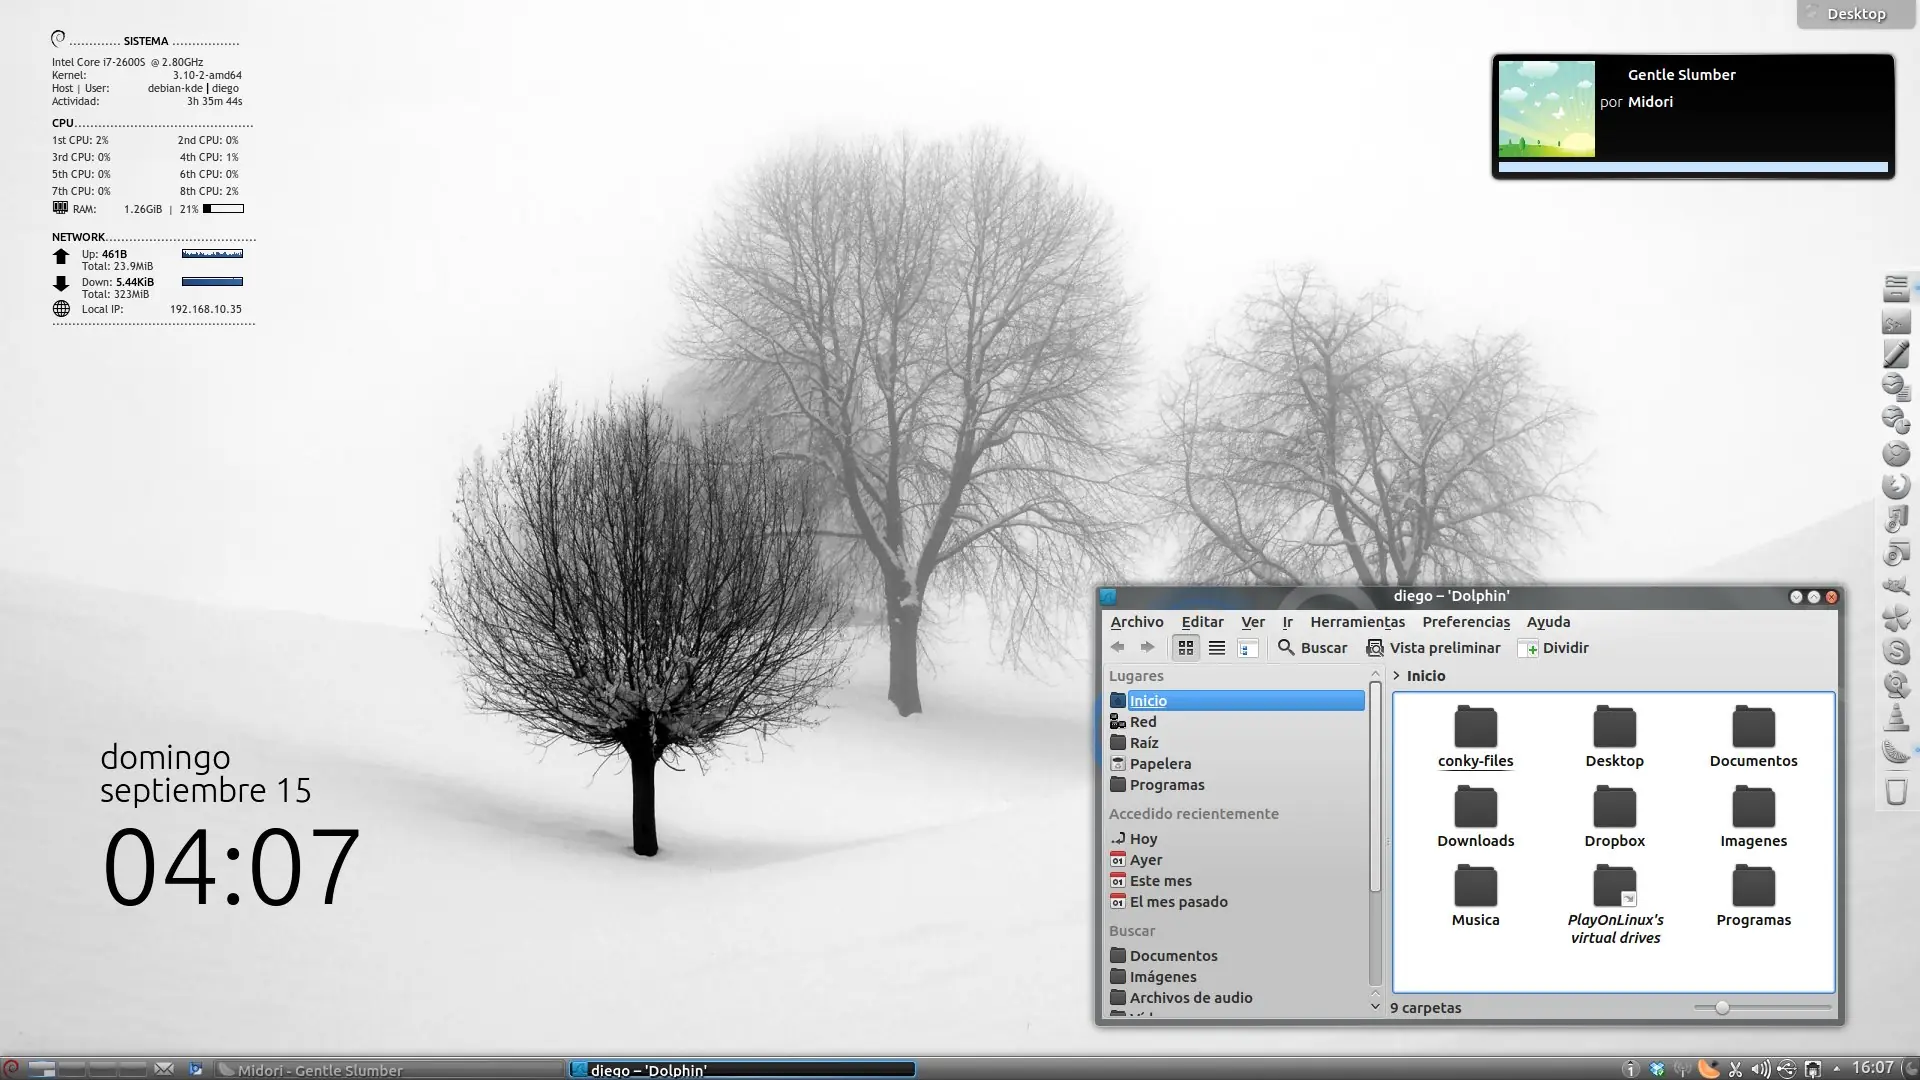Viewport: 1920px width, 1080px height.
Task: Expand hidden system tray icons arrow
Action: click(1837, 1069)
